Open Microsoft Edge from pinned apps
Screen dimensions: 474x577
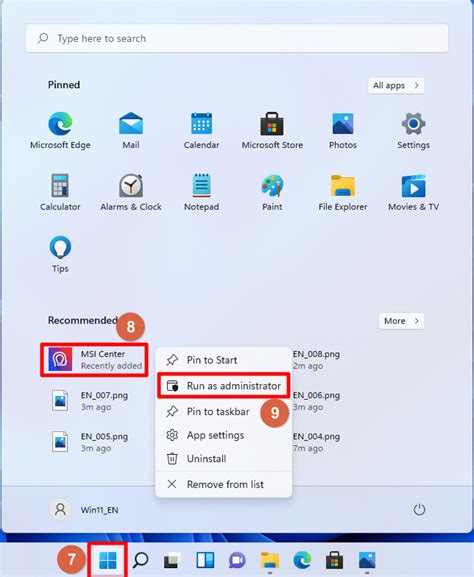point(60,131)
